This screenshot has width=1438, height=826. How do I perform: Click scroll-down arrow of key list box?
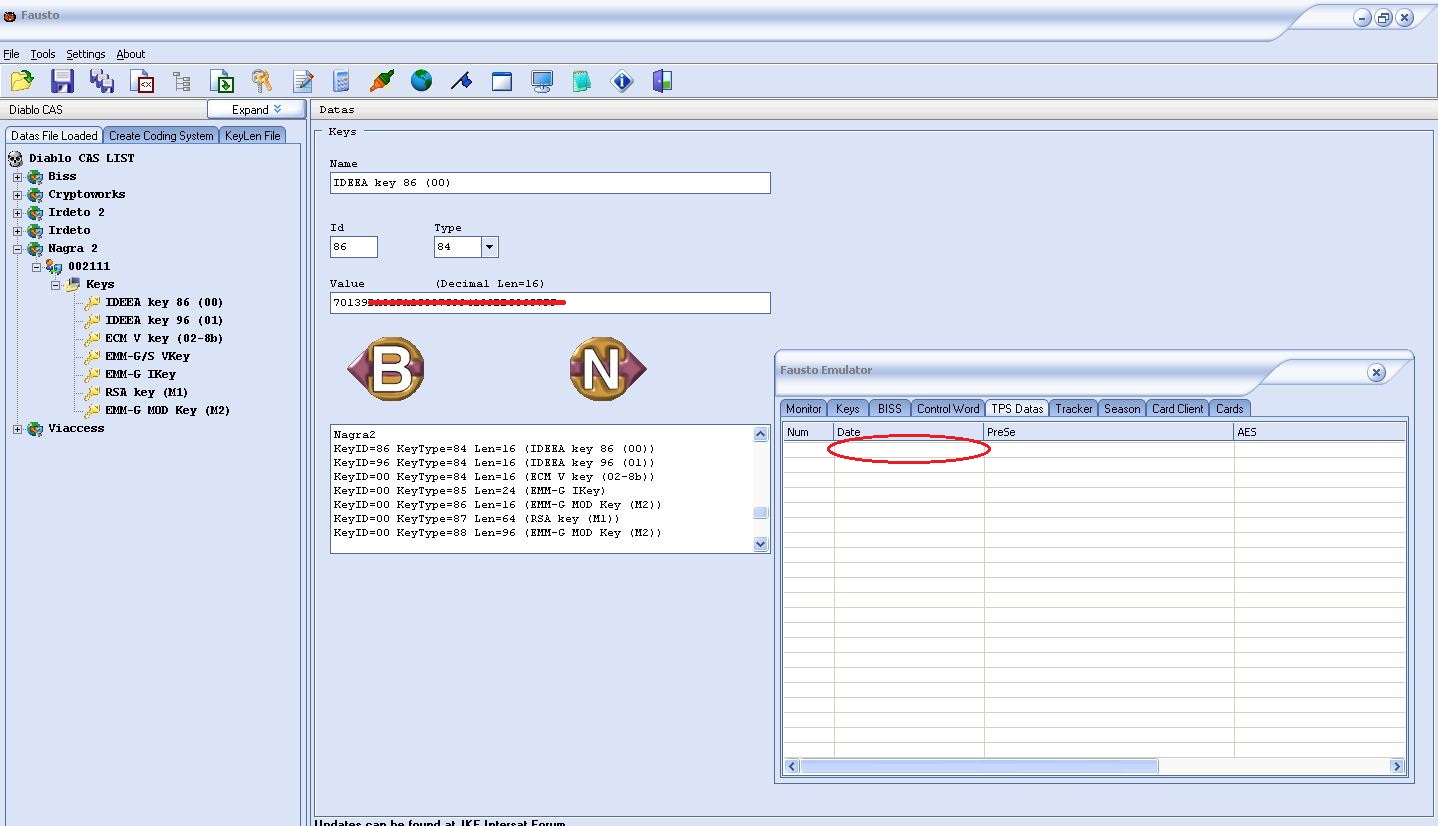pyautogui.click(x=760, y=544)
